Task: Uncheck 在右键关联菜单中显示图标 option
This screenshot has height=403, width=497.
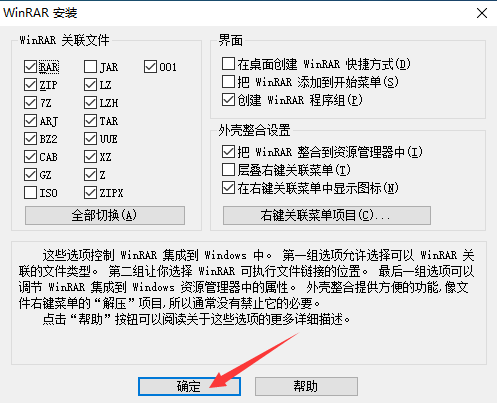Action: [228, 188]
